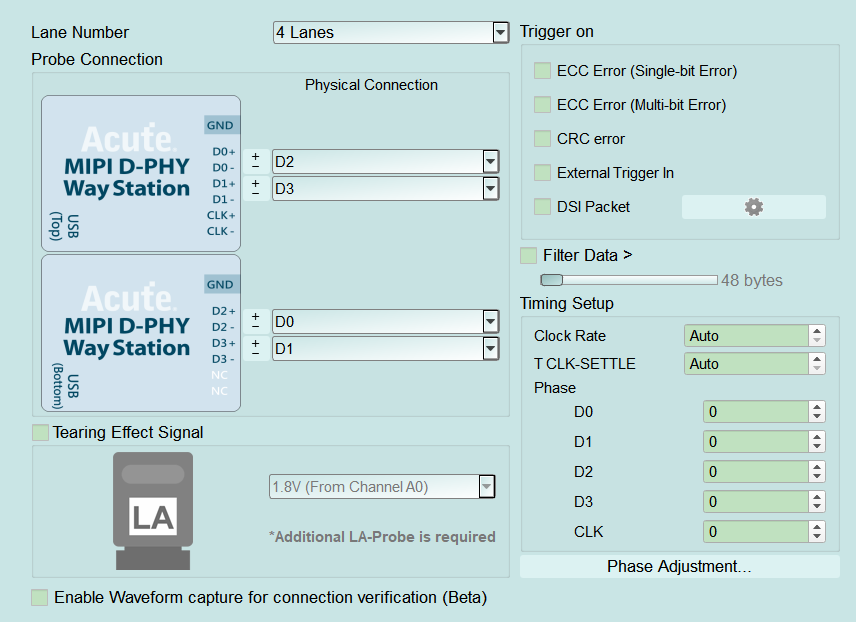
Task: Click the Phase Adjustment button
Action: [680, 566]
